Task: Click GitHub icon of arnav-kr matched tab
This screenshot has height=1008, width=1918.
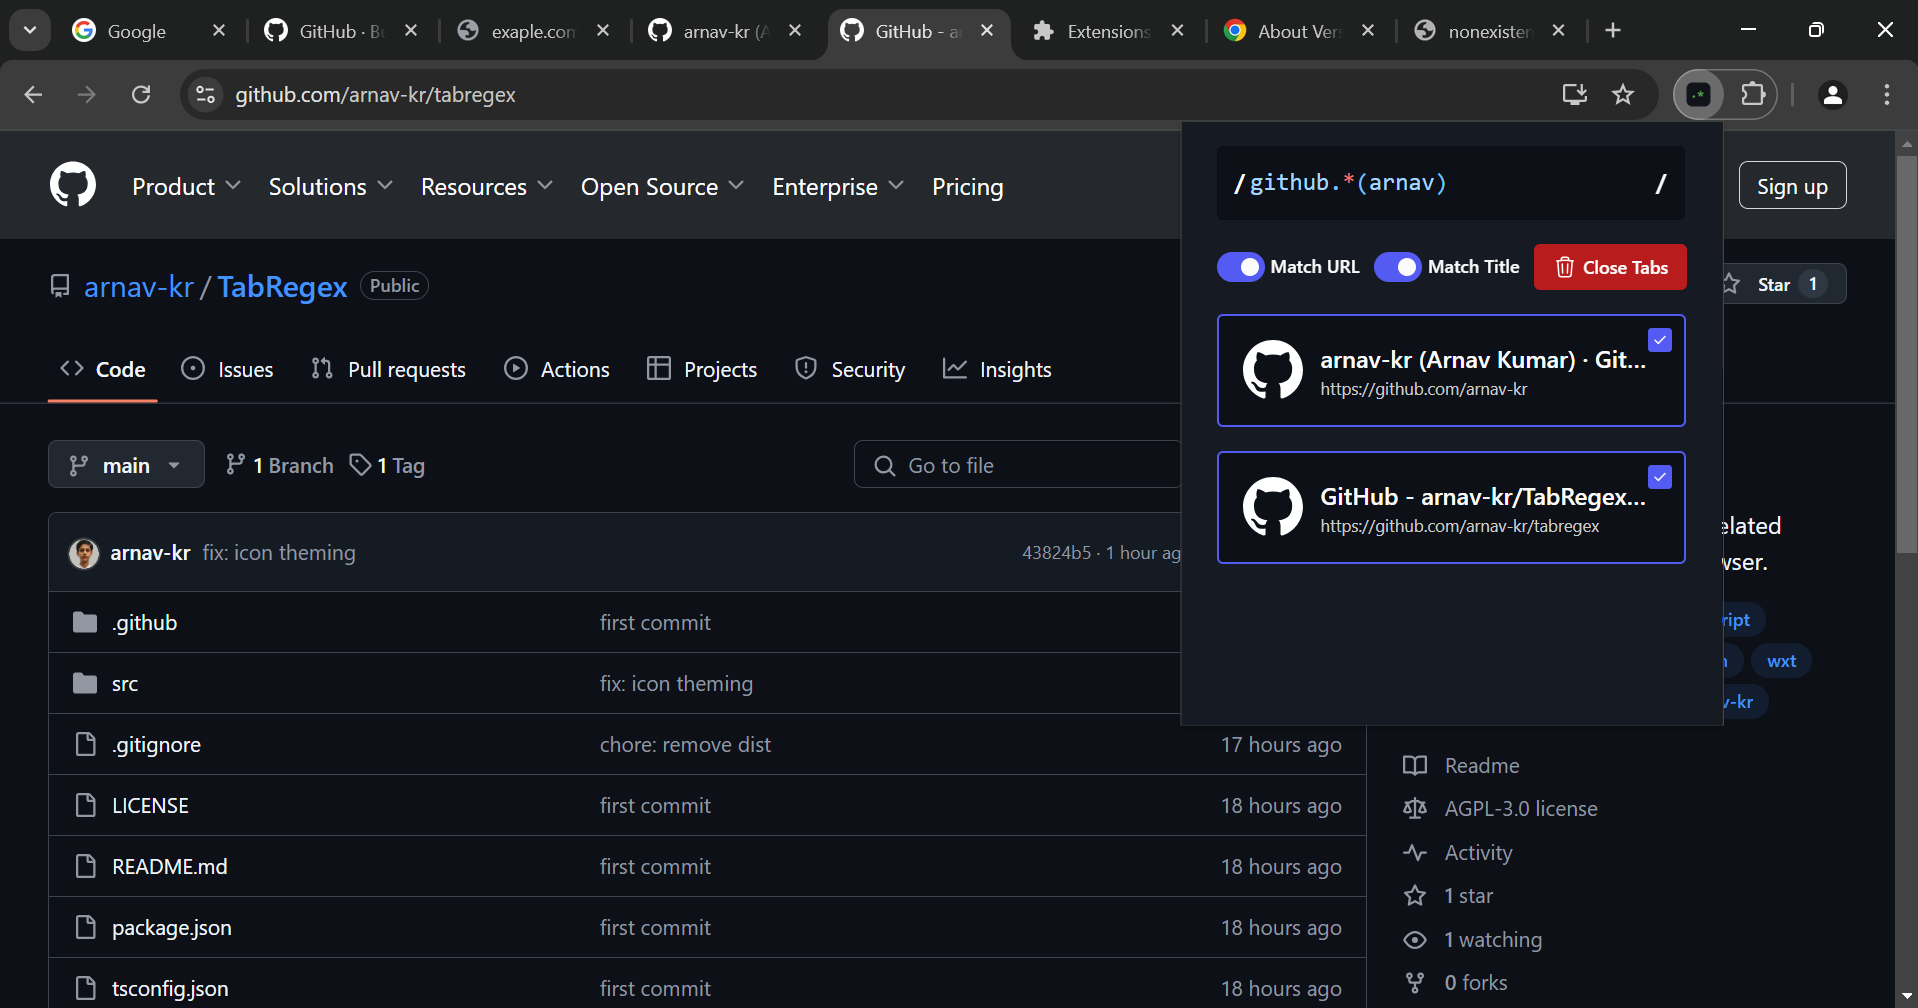Action: pyautogui.click(x=1273, y=370)
